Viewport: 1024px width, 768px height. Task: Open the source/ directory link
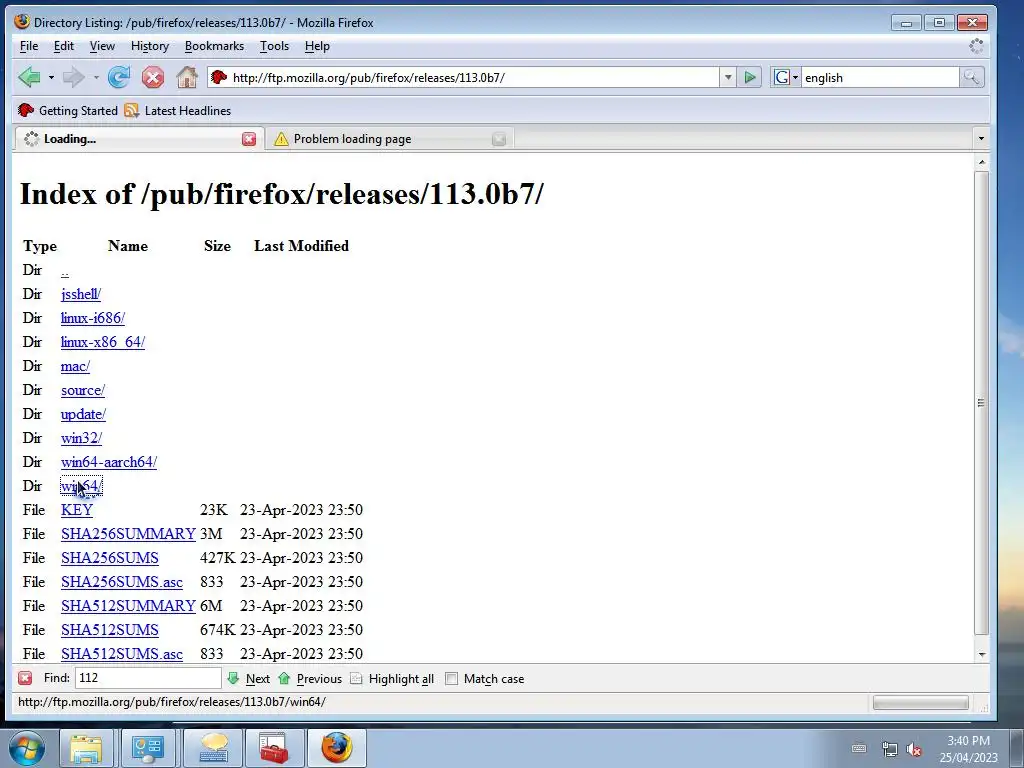tap(83, 391)
